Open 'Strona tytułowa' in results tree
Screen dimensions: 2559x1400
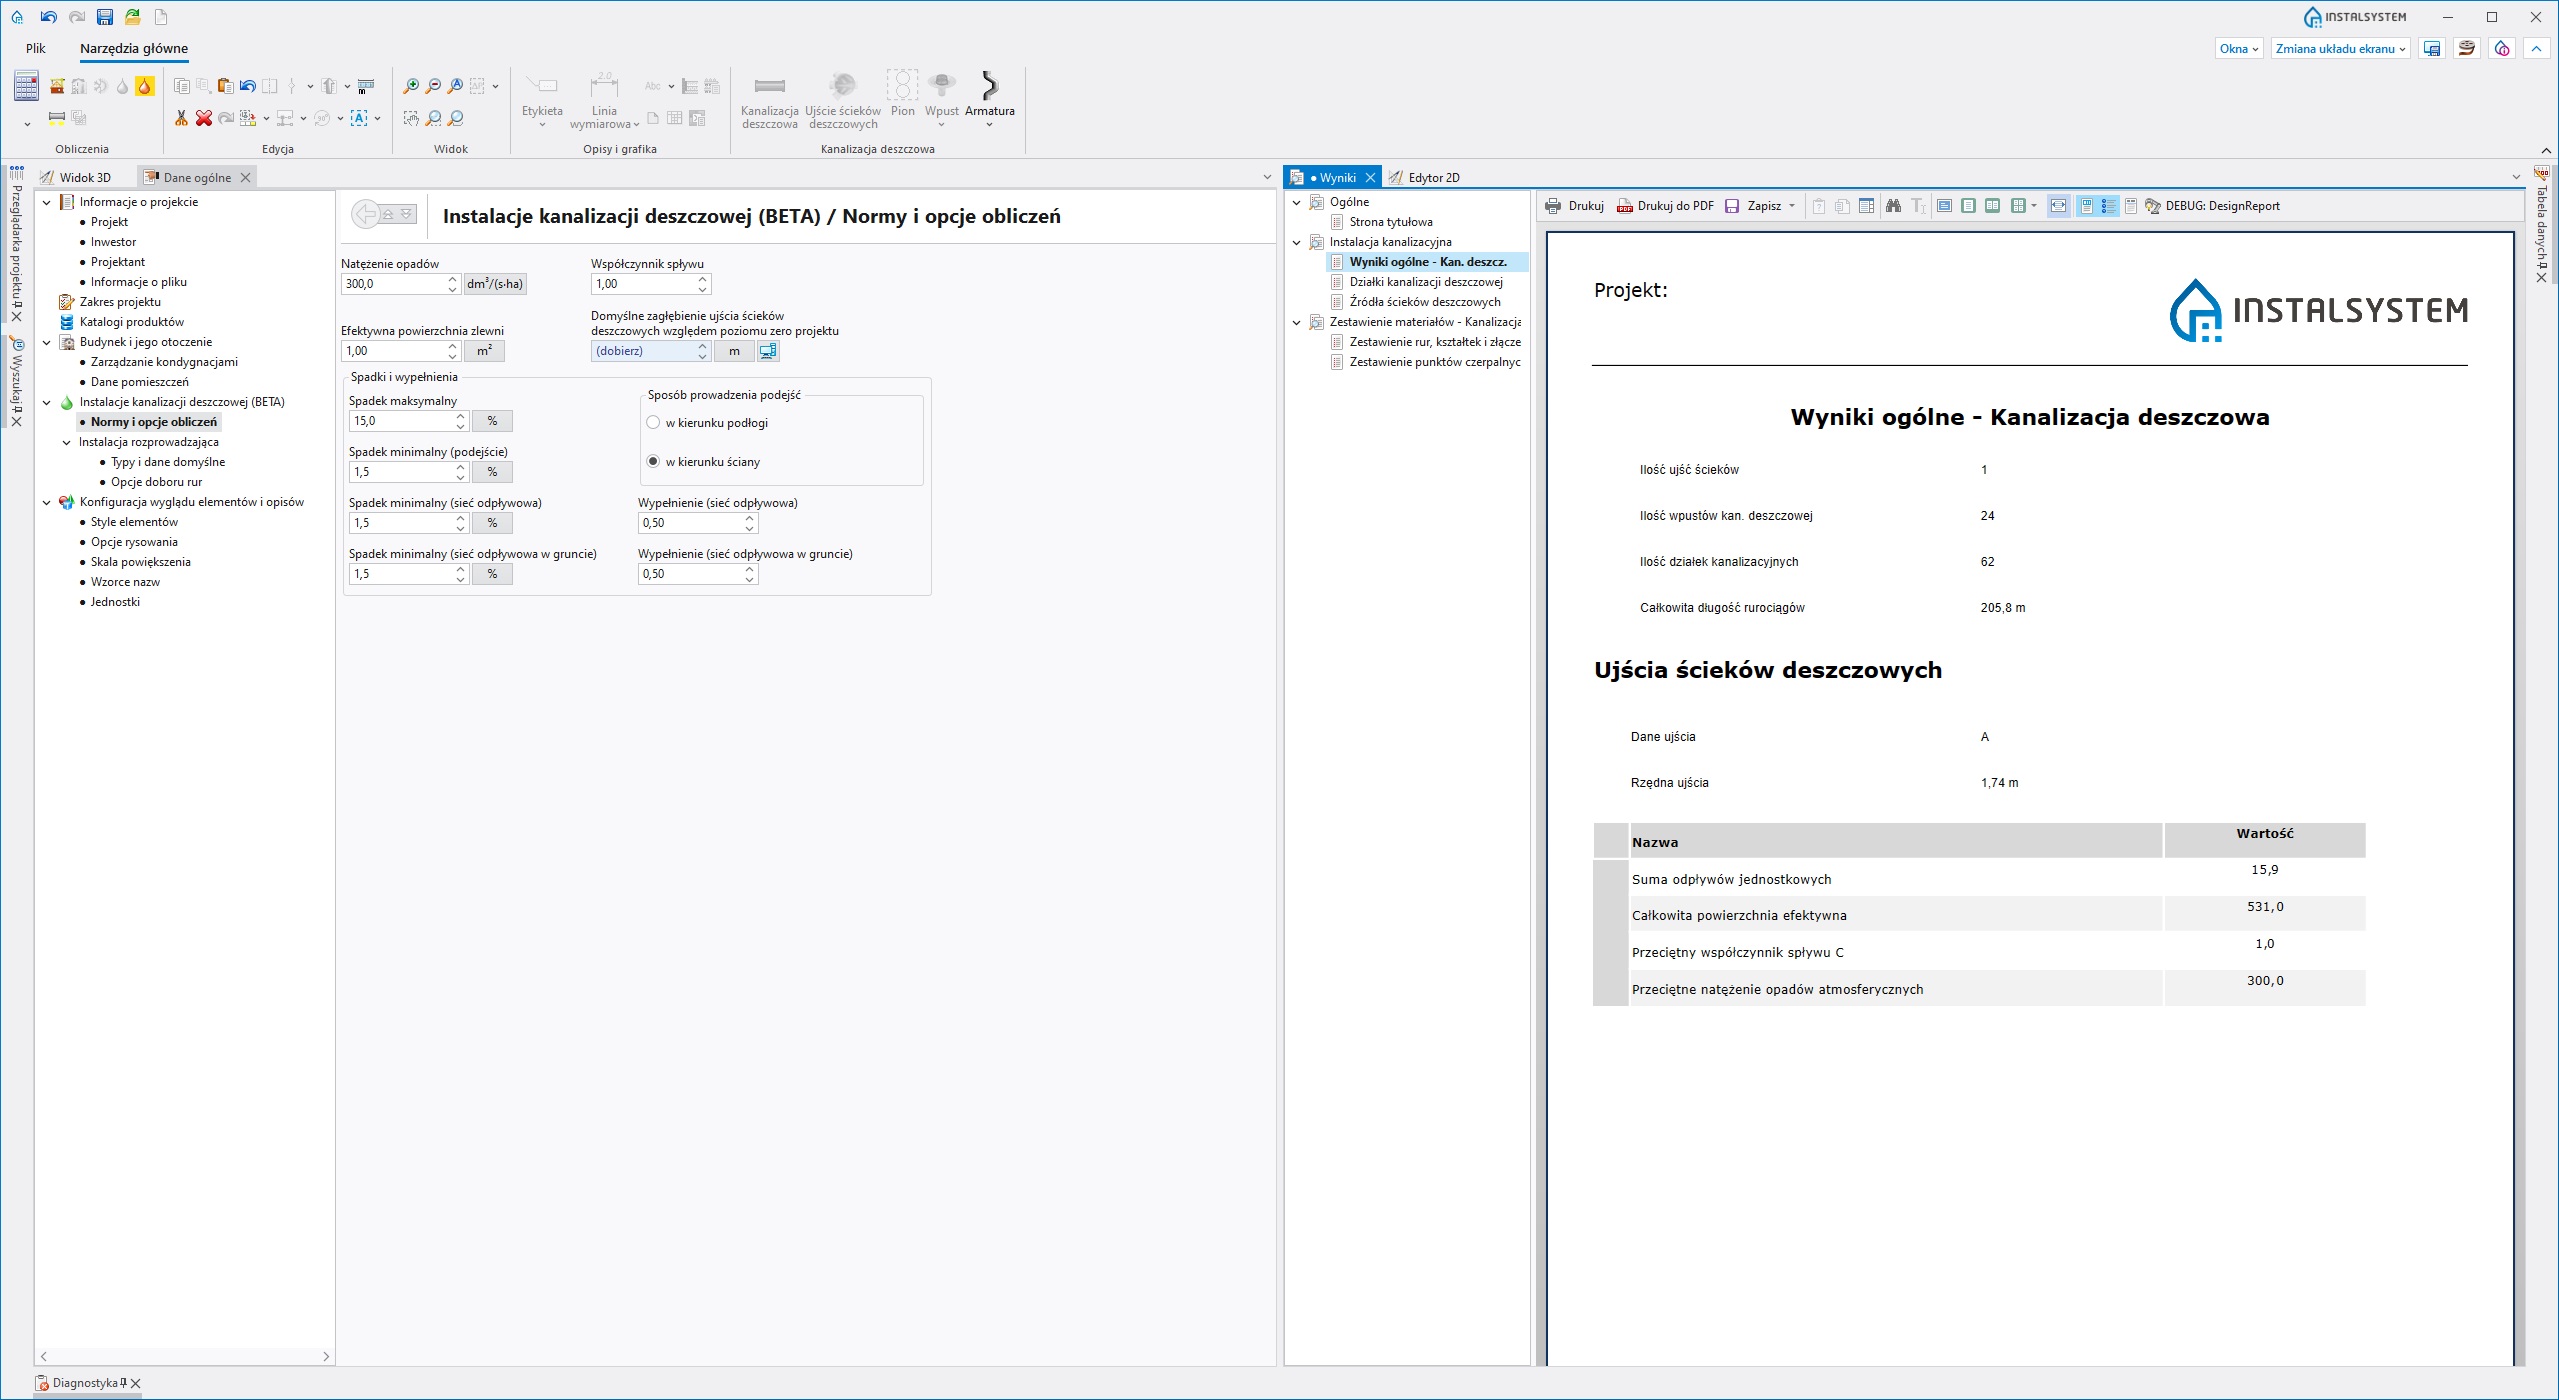[1391, 222]
